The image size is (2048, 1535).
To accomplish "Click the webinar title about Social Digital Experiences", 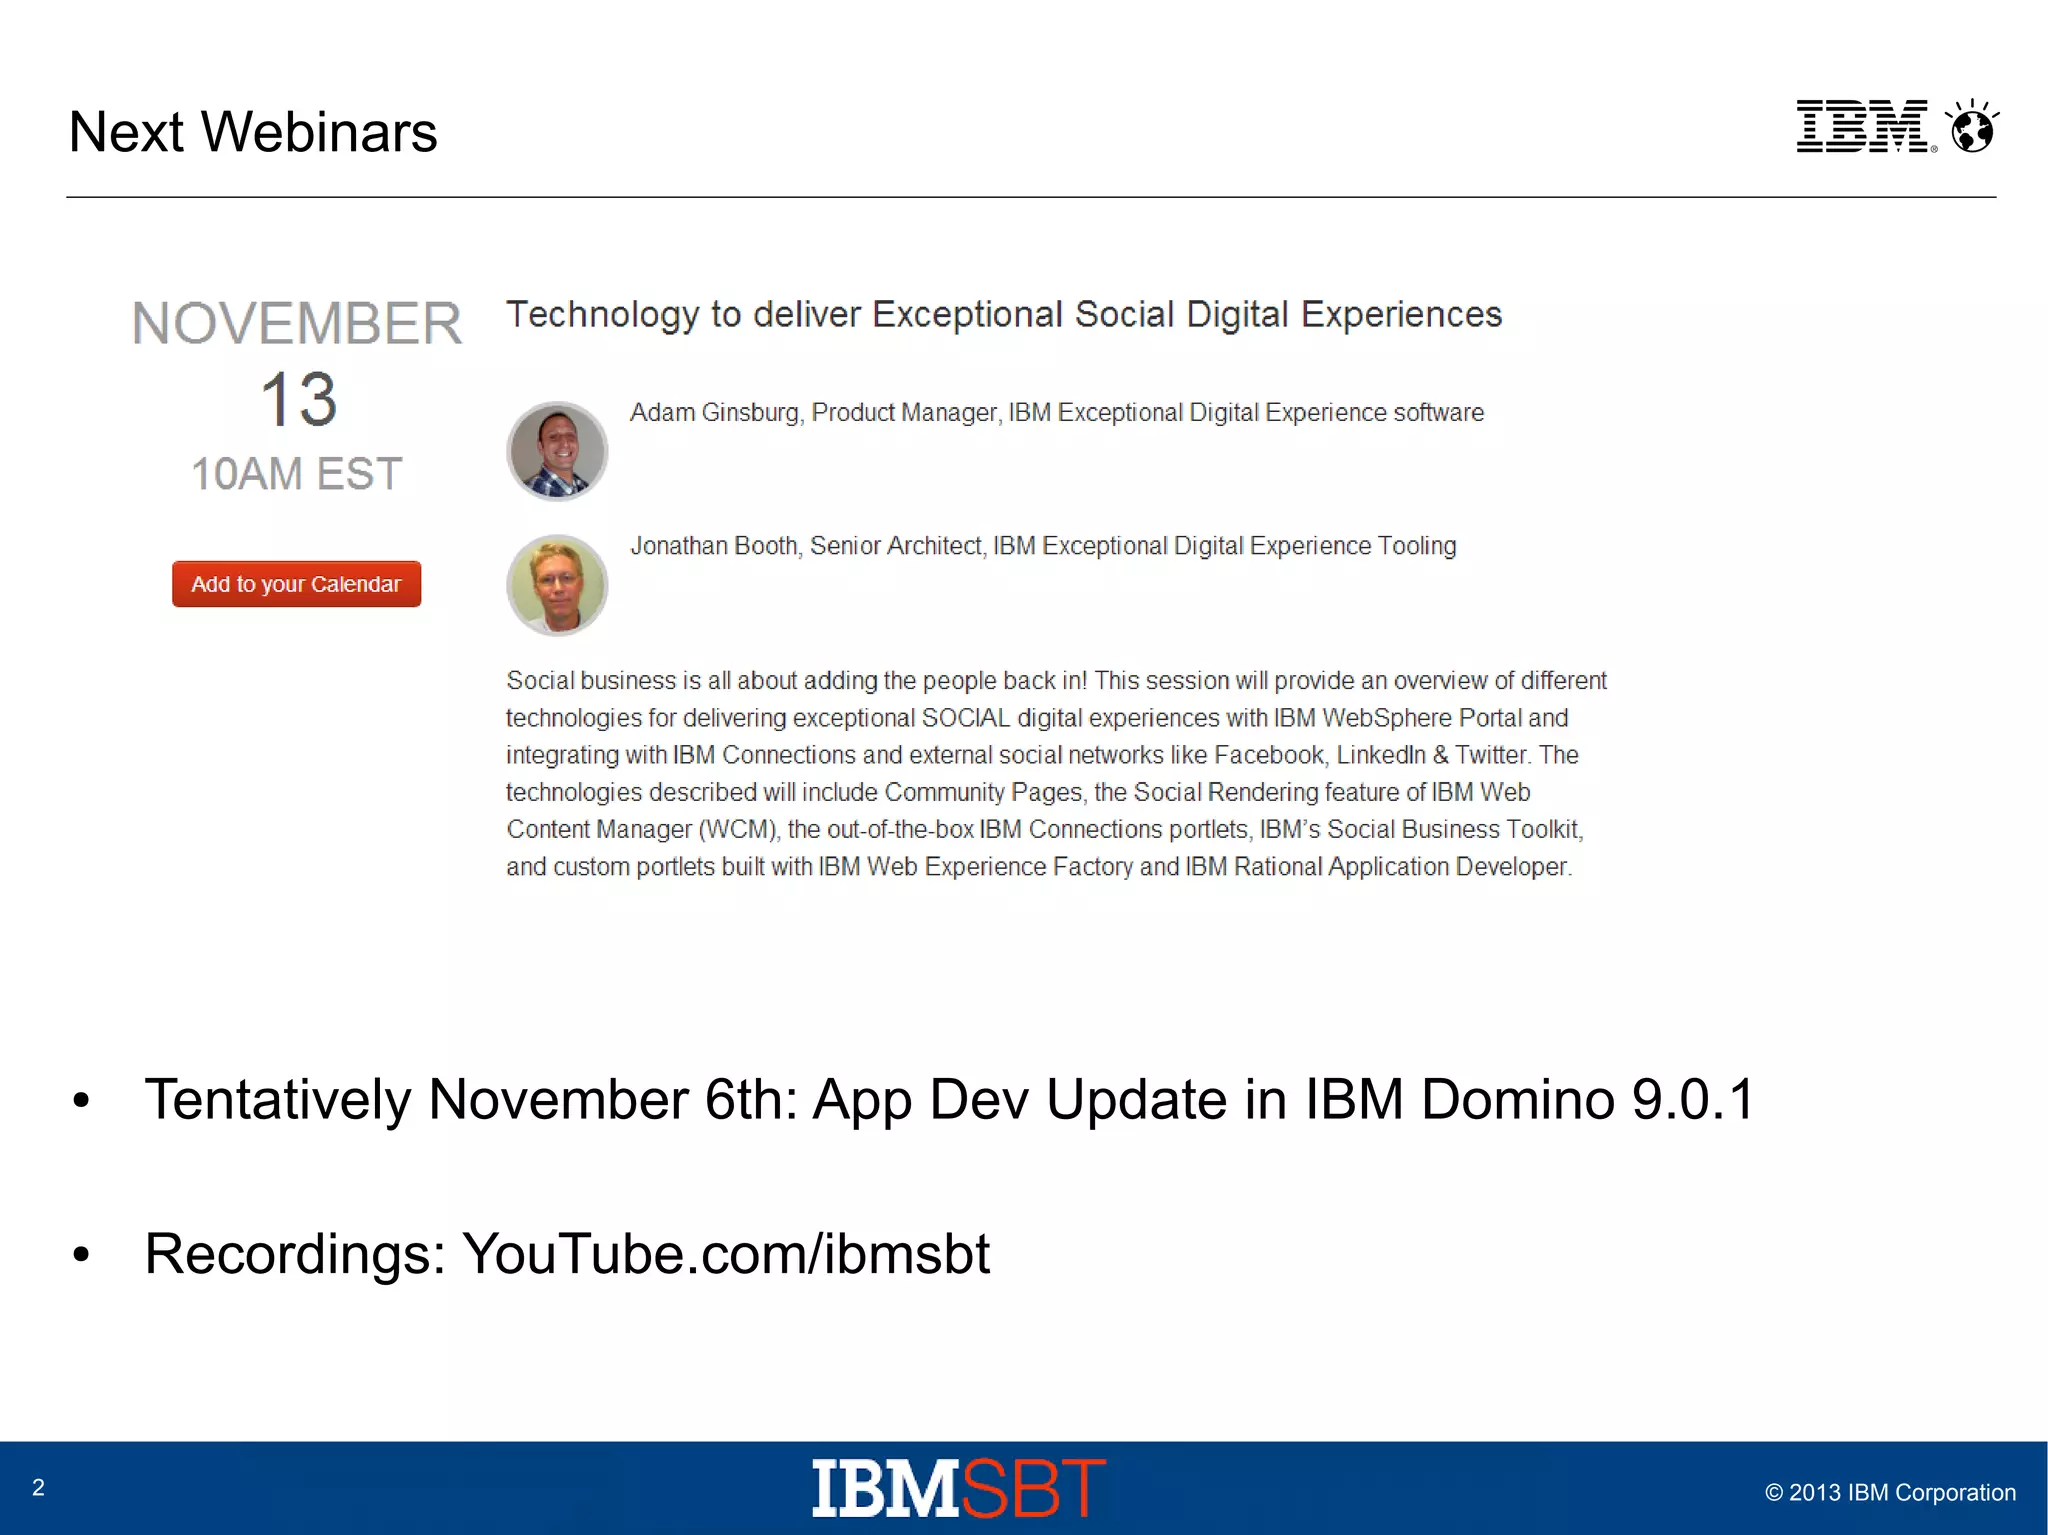I will [x=1003, y=314].
